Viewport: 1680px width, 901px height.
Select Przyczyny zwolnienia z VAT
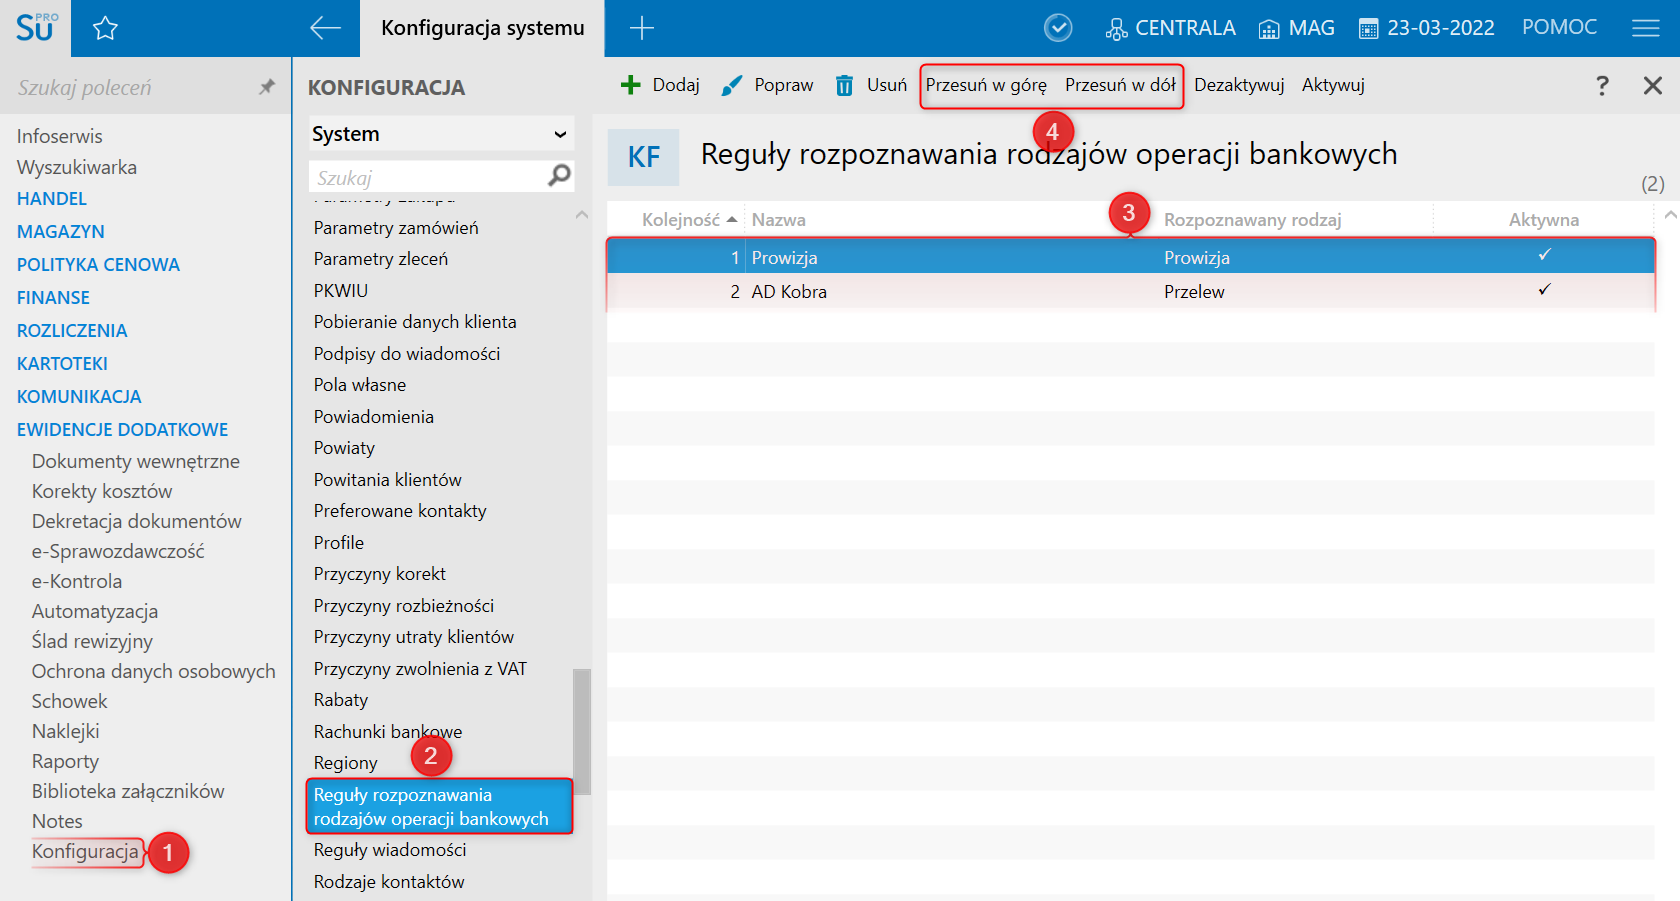pyautogui.click(x=420, y=669)
